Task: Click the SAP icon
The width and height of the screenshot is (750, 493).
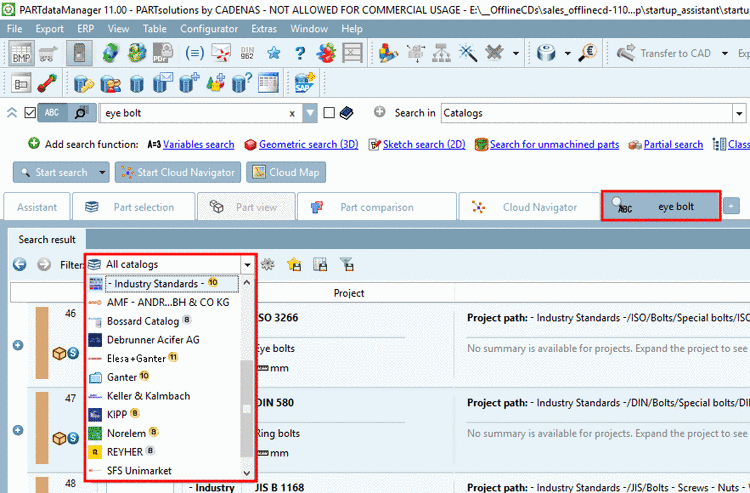Action: click(x=305, y=83)
